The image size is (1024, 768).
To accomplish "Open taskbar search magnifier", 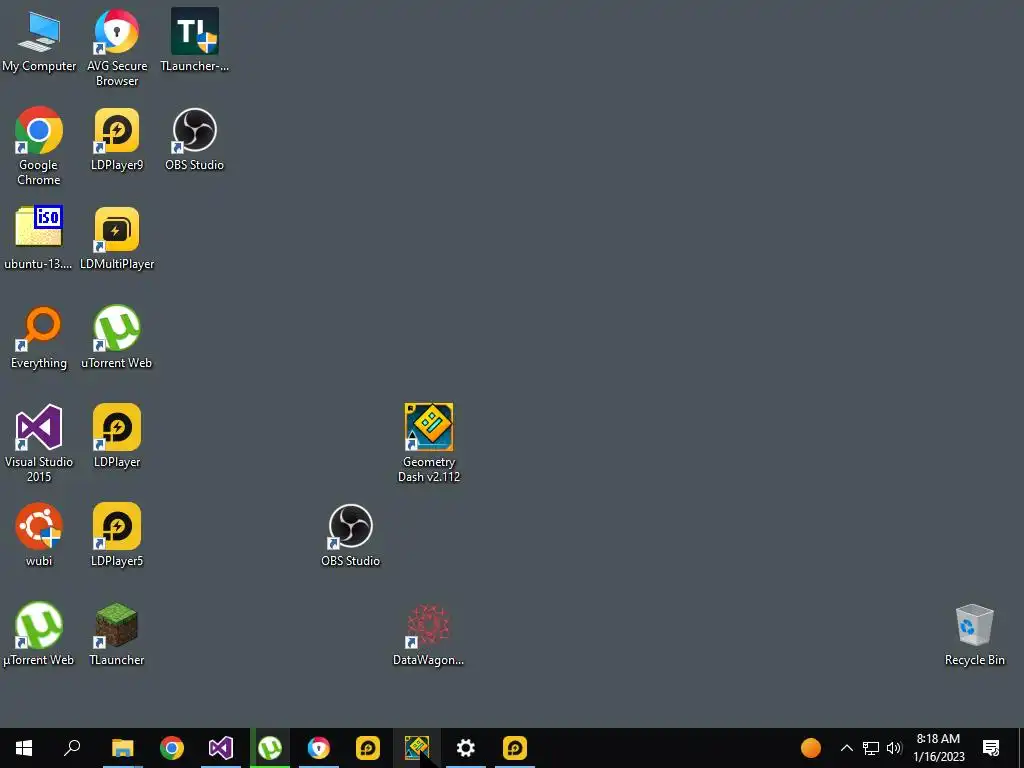I will (x=72, y=748).
